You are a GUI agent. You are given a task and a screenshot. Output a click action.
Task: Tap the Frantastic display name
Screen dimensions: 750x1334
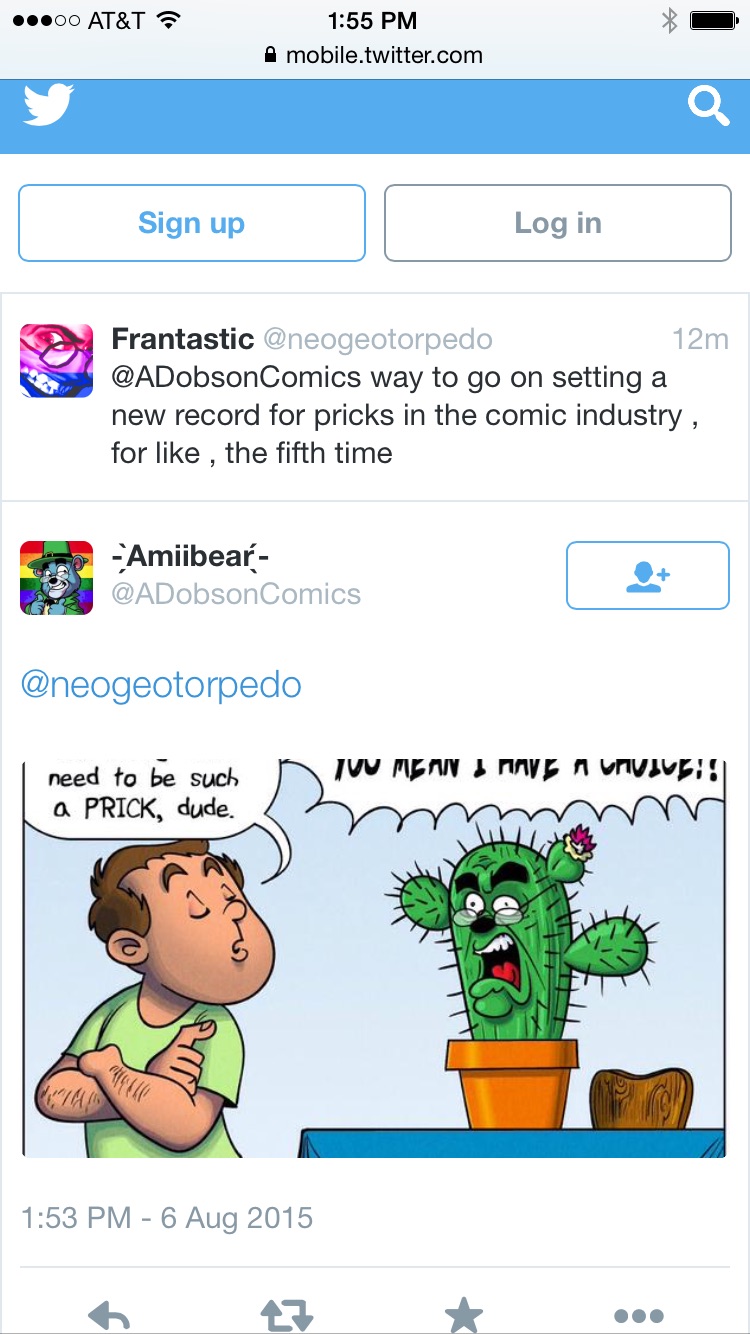[183, 339]
